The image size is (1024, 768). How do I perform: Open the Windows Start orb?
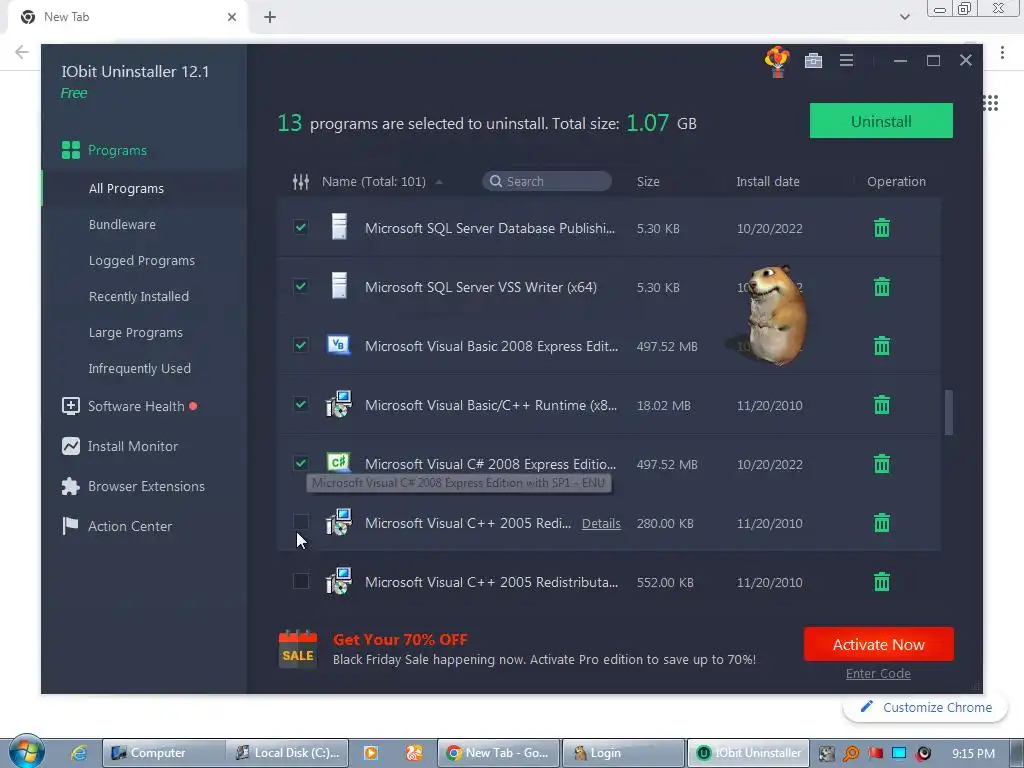click(26, 752)
